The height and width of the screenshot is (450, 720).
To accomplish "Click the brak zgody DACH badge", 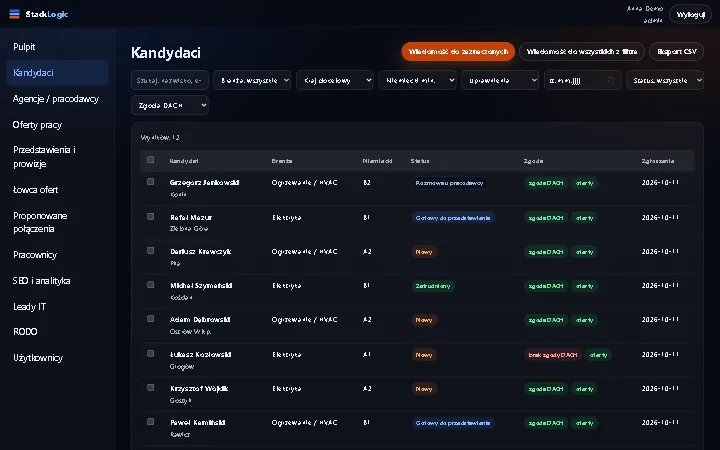I will coord(553,354).
